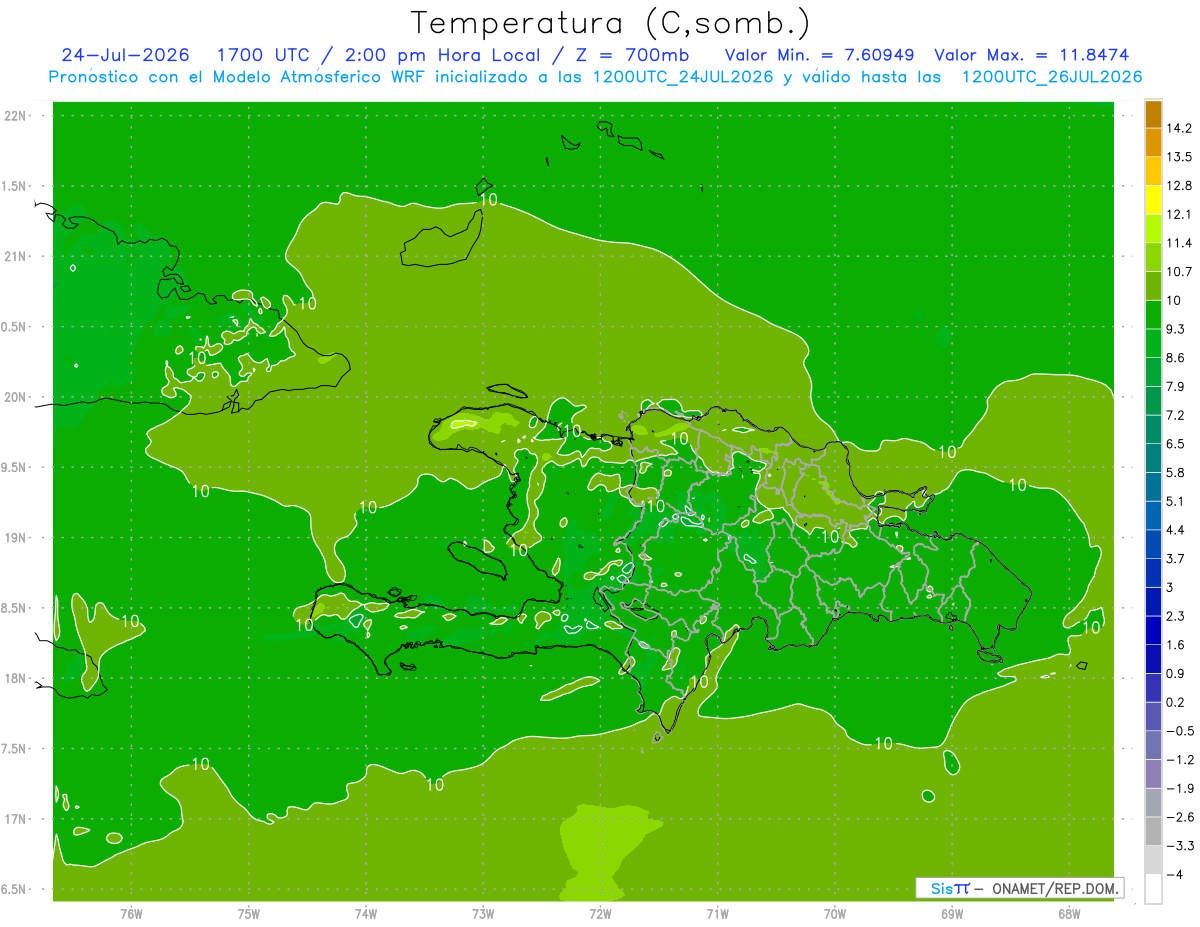Screen dimensions: 1200x927
Task: Click the "7.2" color scale value
Action: point(1175,415)
